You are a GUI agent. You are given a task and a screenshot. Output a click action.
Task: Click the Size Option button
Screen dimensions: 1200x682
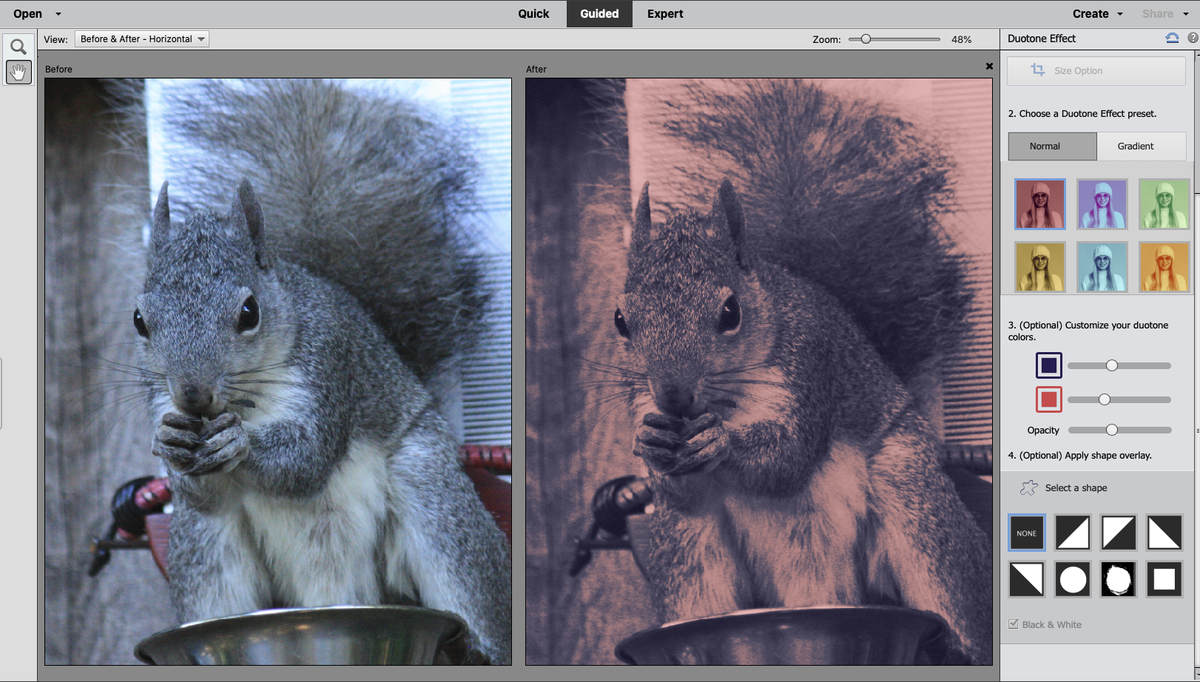[1096, 71]
